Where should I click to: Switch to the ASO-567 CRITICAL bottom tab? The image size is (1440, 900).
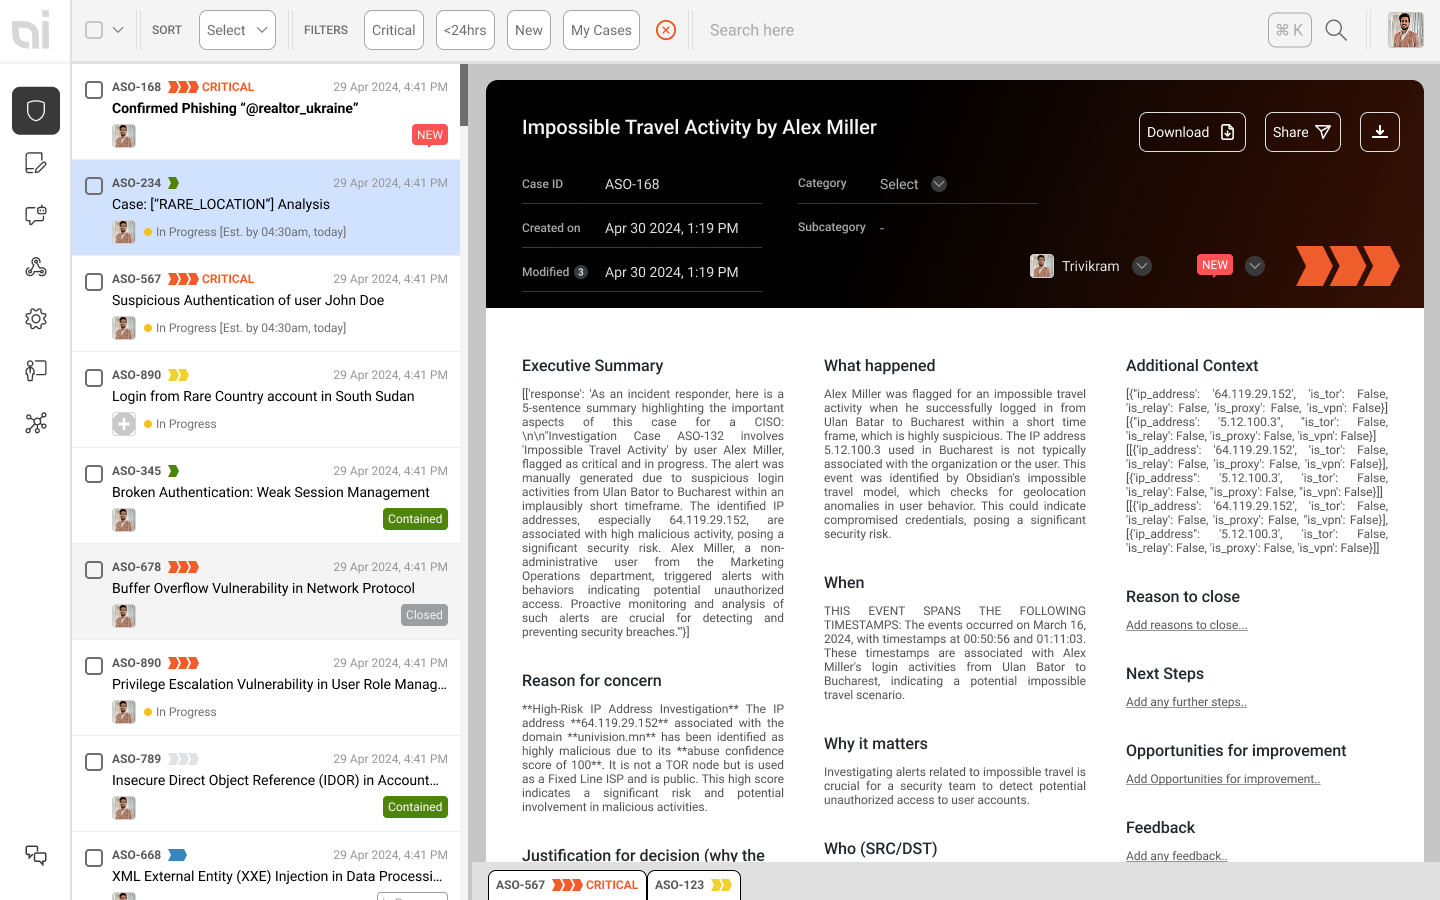567,885
